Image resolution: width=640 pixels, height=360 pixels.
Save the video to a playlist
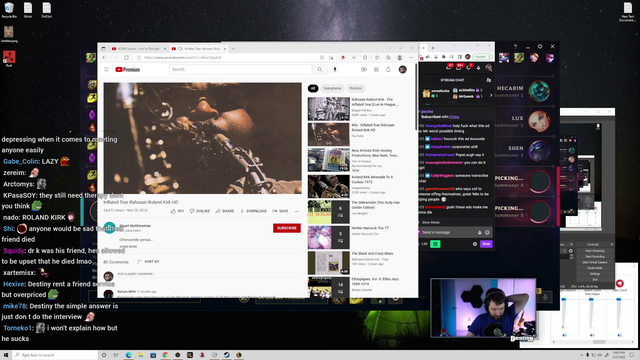point(280,211)
